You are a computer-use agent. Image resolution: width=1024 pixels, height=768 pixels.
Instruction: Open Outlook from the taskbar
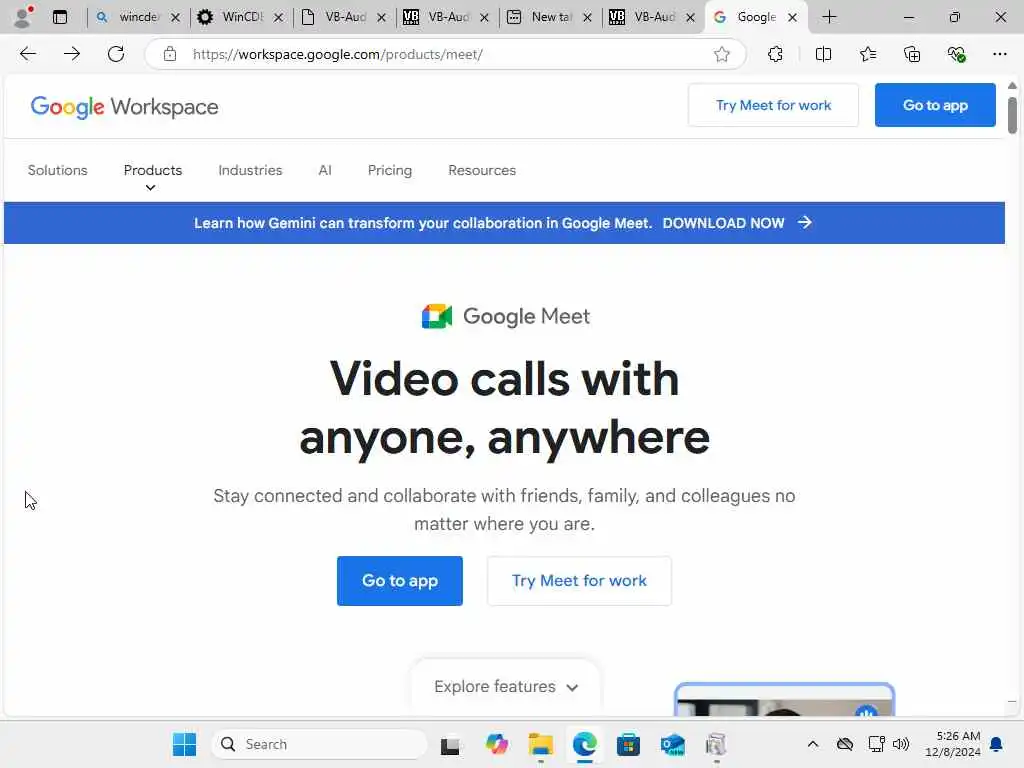(x=672, y=744)
